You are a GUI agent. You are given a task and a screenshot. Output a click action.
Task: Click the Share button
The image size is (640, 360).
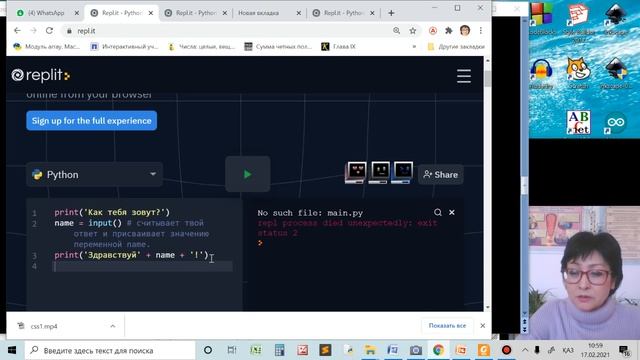(x=441, y=175)
